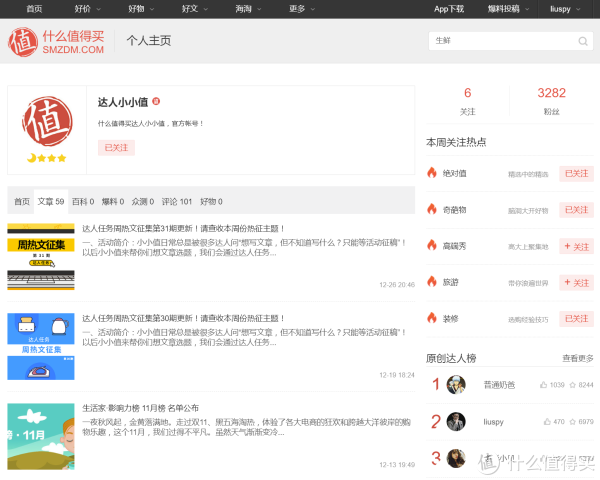Open the 第30期 article thumbnail
The height and width of the screenshot is (480, 600).
41,346
